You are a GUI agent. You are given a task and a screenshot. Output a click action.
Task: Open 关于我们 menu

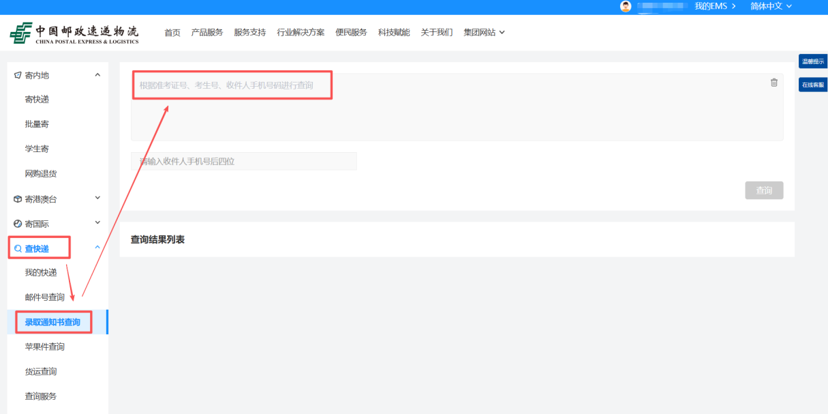click(x=437, y=33)
